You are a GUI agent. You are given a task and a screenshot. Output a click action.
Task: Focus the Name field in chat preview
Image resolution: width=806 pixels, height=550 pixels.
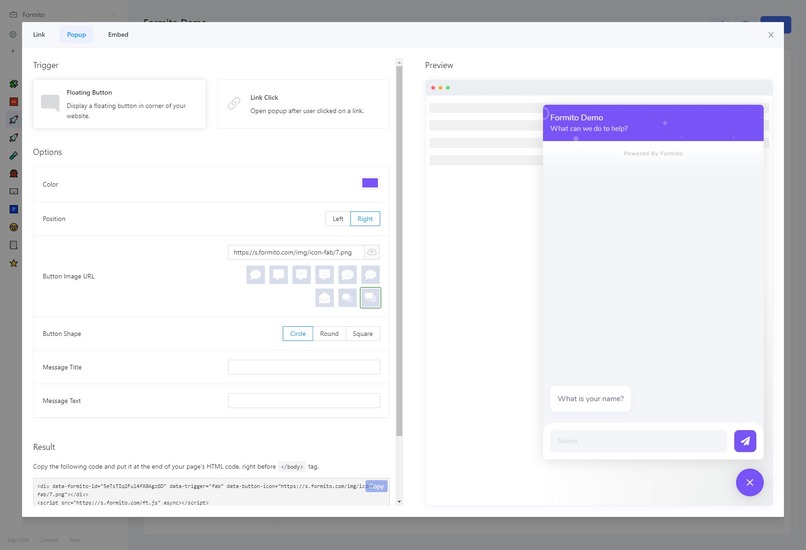(x=638, y=441)
